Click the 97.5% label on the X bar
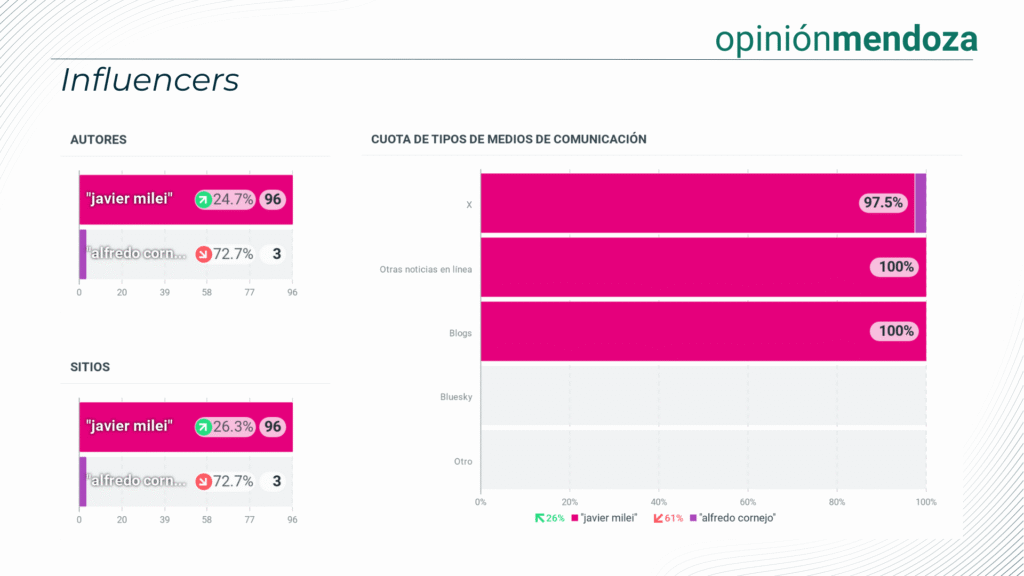The height and width of the screenshot is (576, 1024). pos(883,203)
